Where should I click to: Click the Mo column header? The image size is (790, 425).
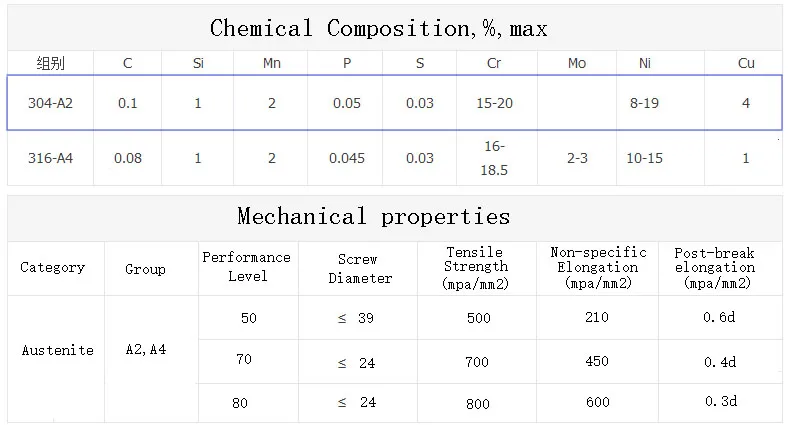pyautogui.click(x=577, y=63)
